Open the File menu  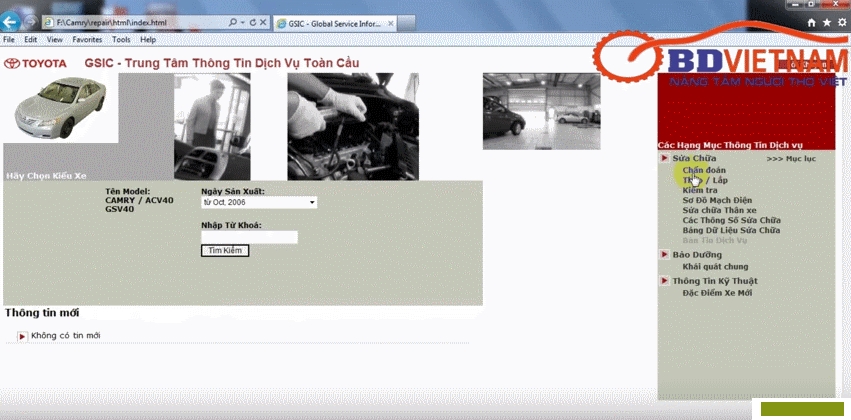(x=9, y=40)
